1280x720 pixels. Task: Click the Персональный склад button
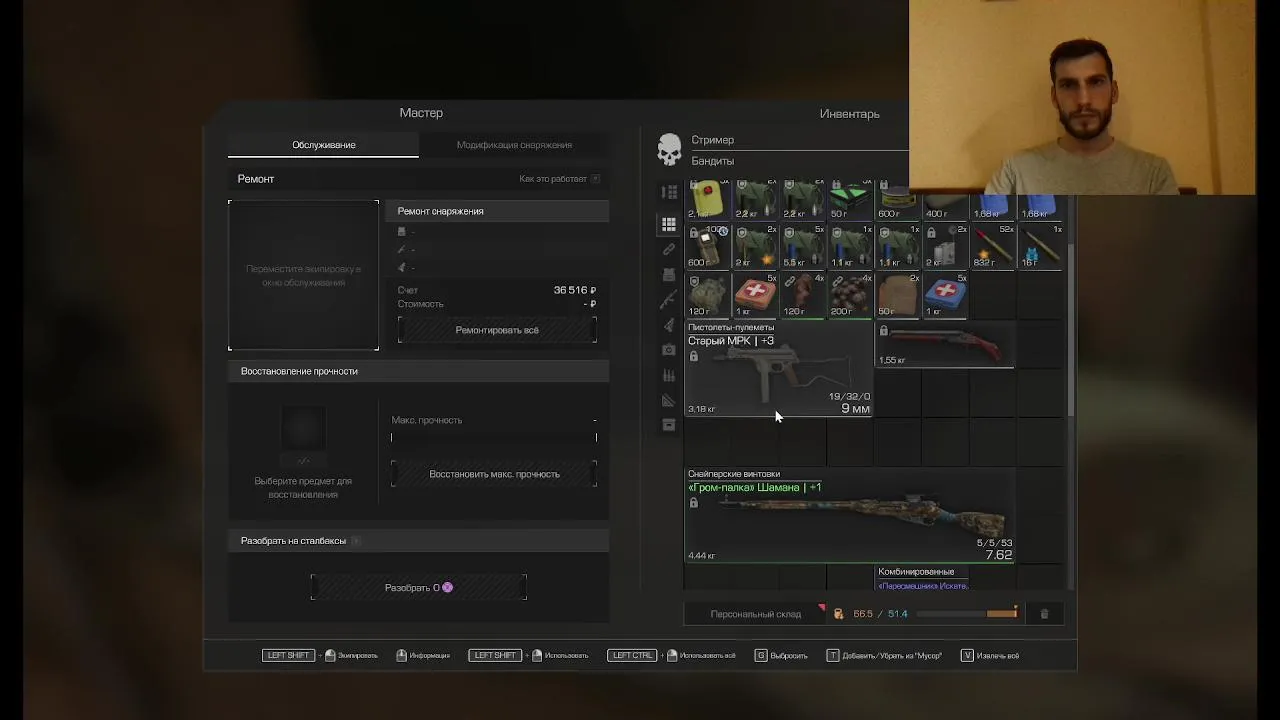click(755, 614)
